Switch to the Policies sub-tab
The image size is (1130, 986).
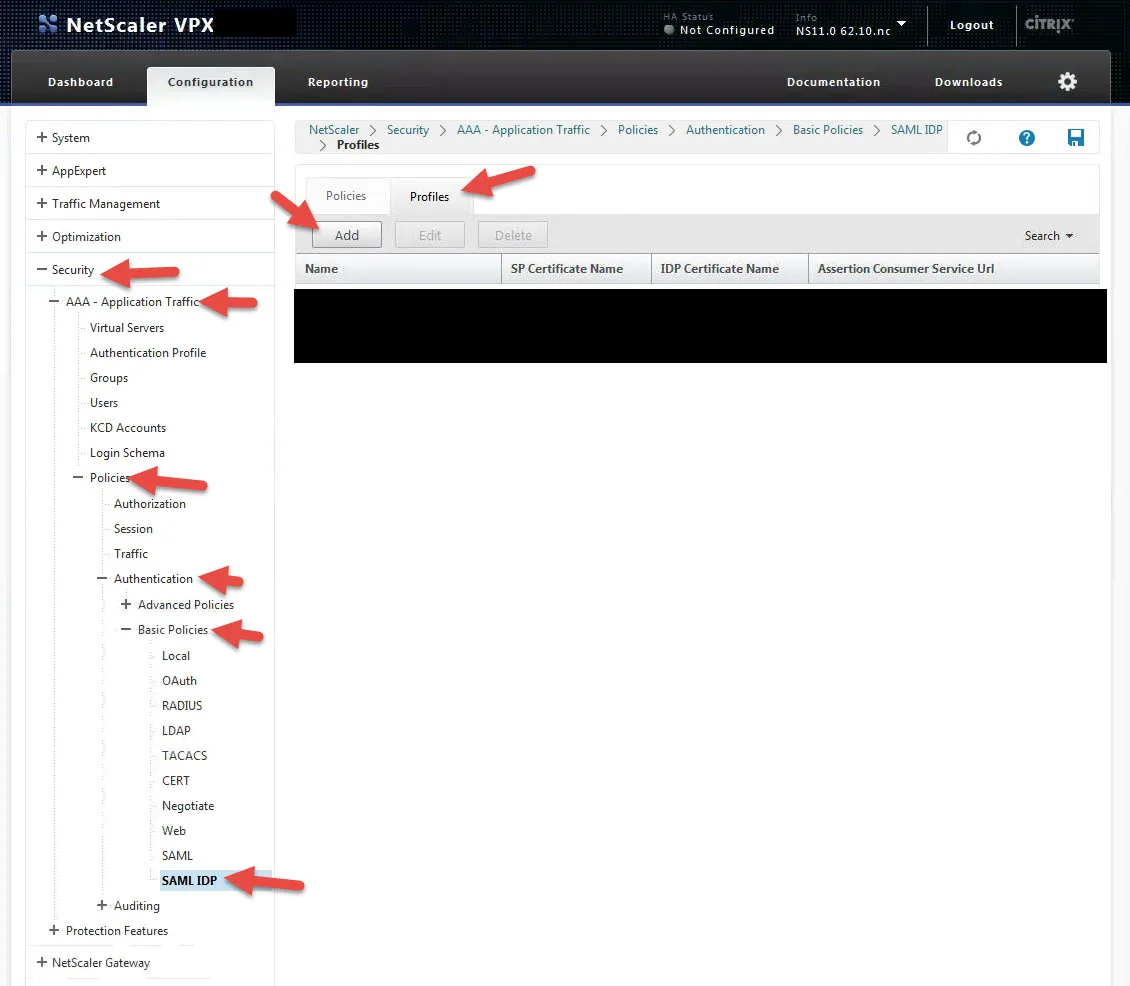pos(346,196)
